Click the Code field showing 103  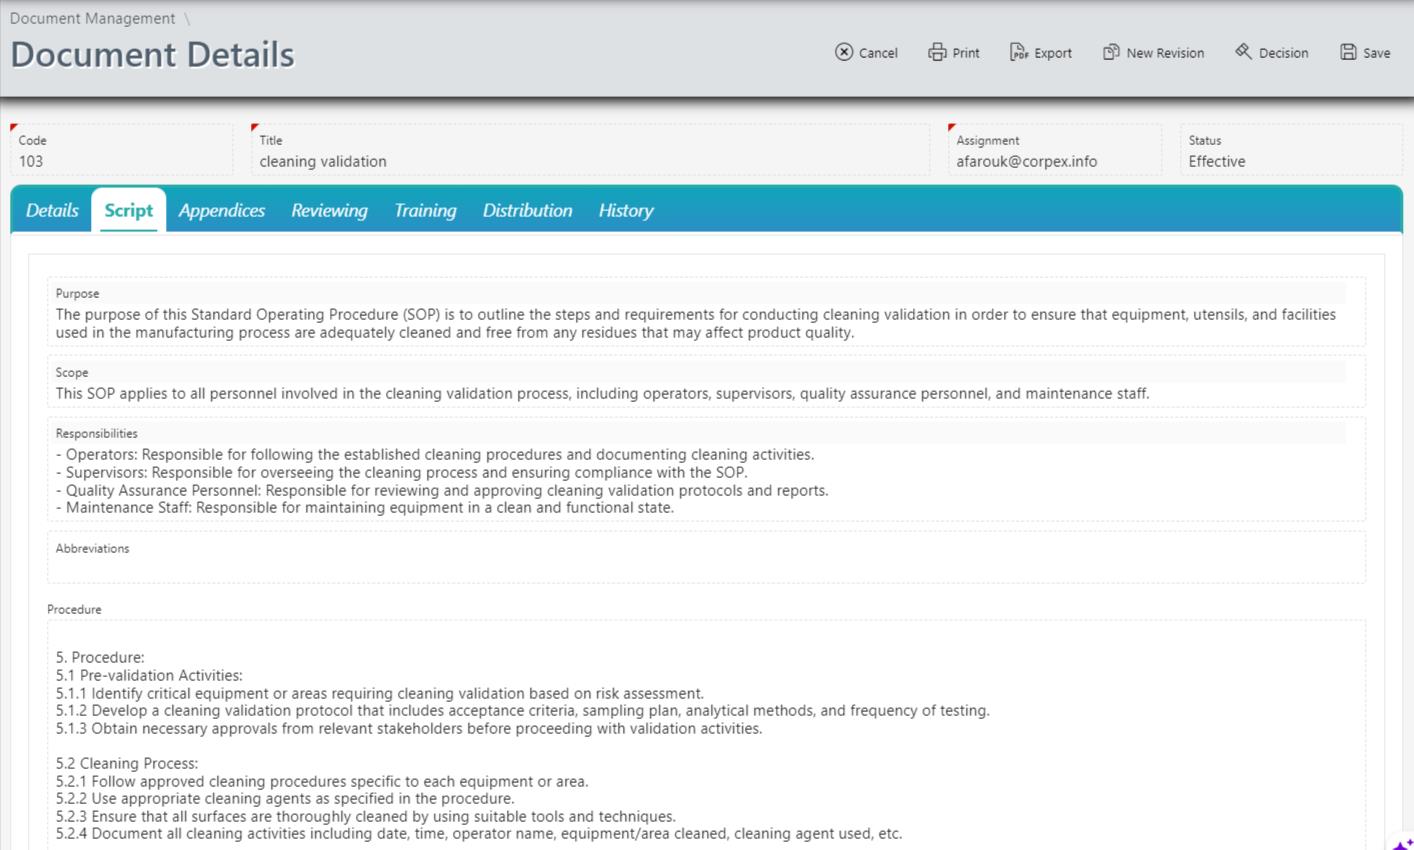[122, 151]
